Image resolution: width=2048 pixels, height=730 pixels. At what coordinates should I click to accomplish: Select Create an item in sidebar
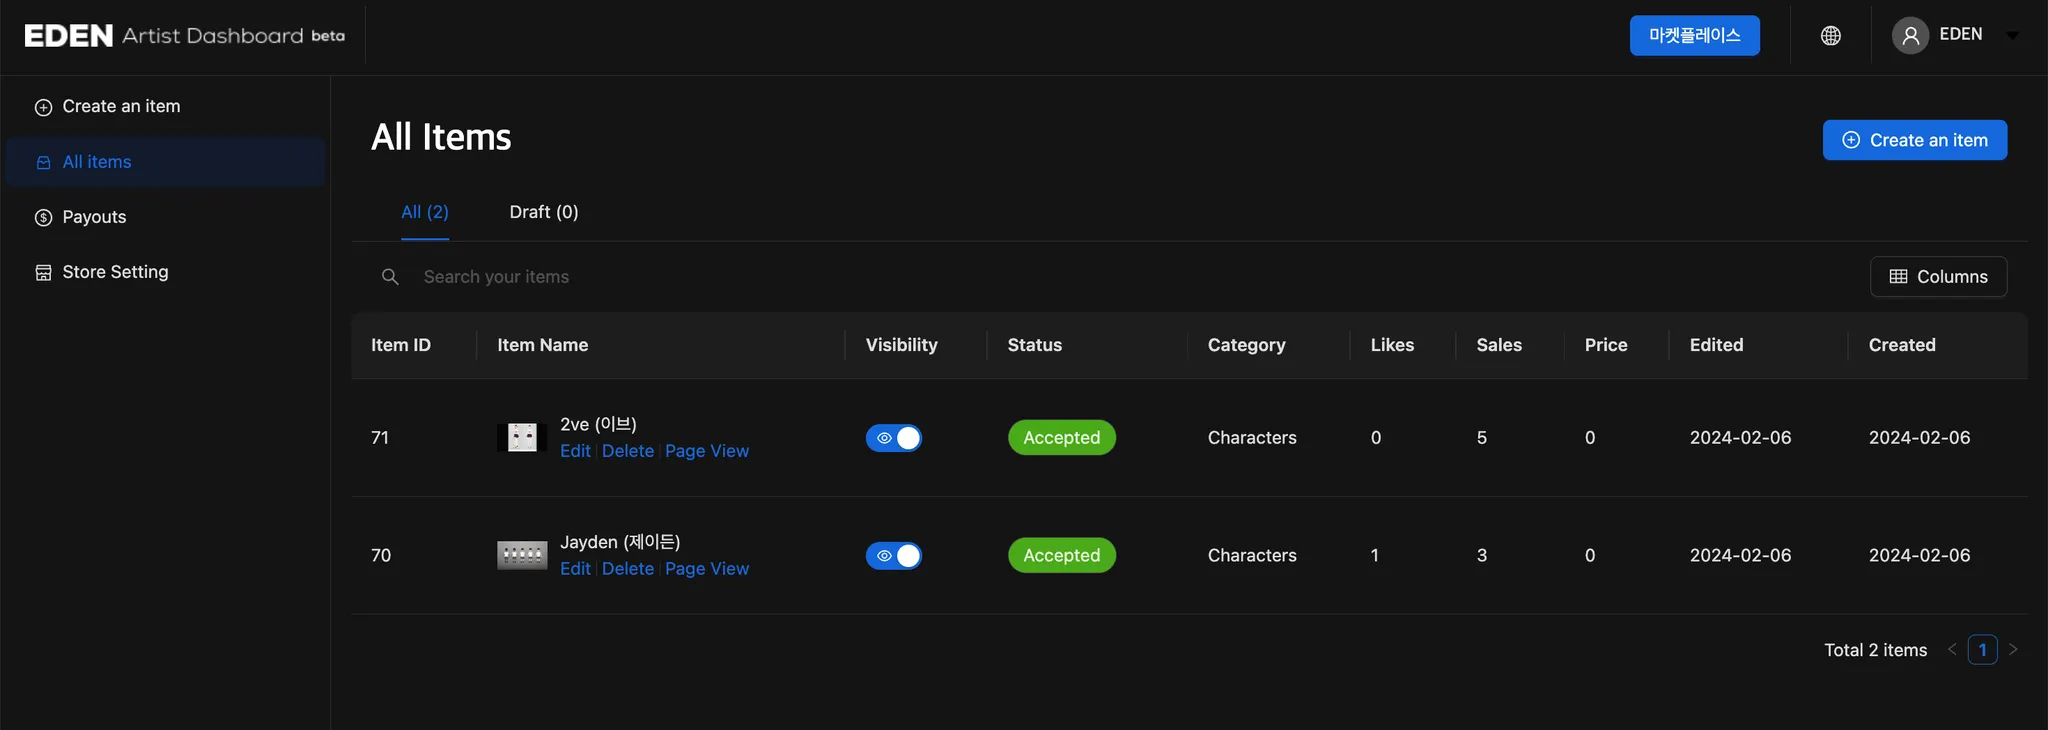pyautogui.click(x=121, y=106)
